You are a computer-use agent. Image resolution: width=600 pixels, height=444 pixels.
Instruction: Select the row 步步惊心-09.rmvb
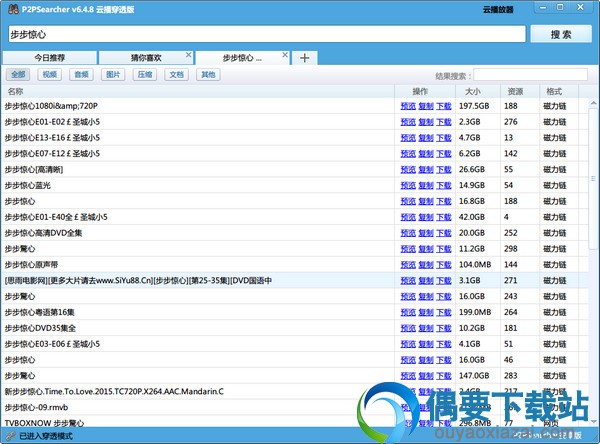[x=295, y=408]
